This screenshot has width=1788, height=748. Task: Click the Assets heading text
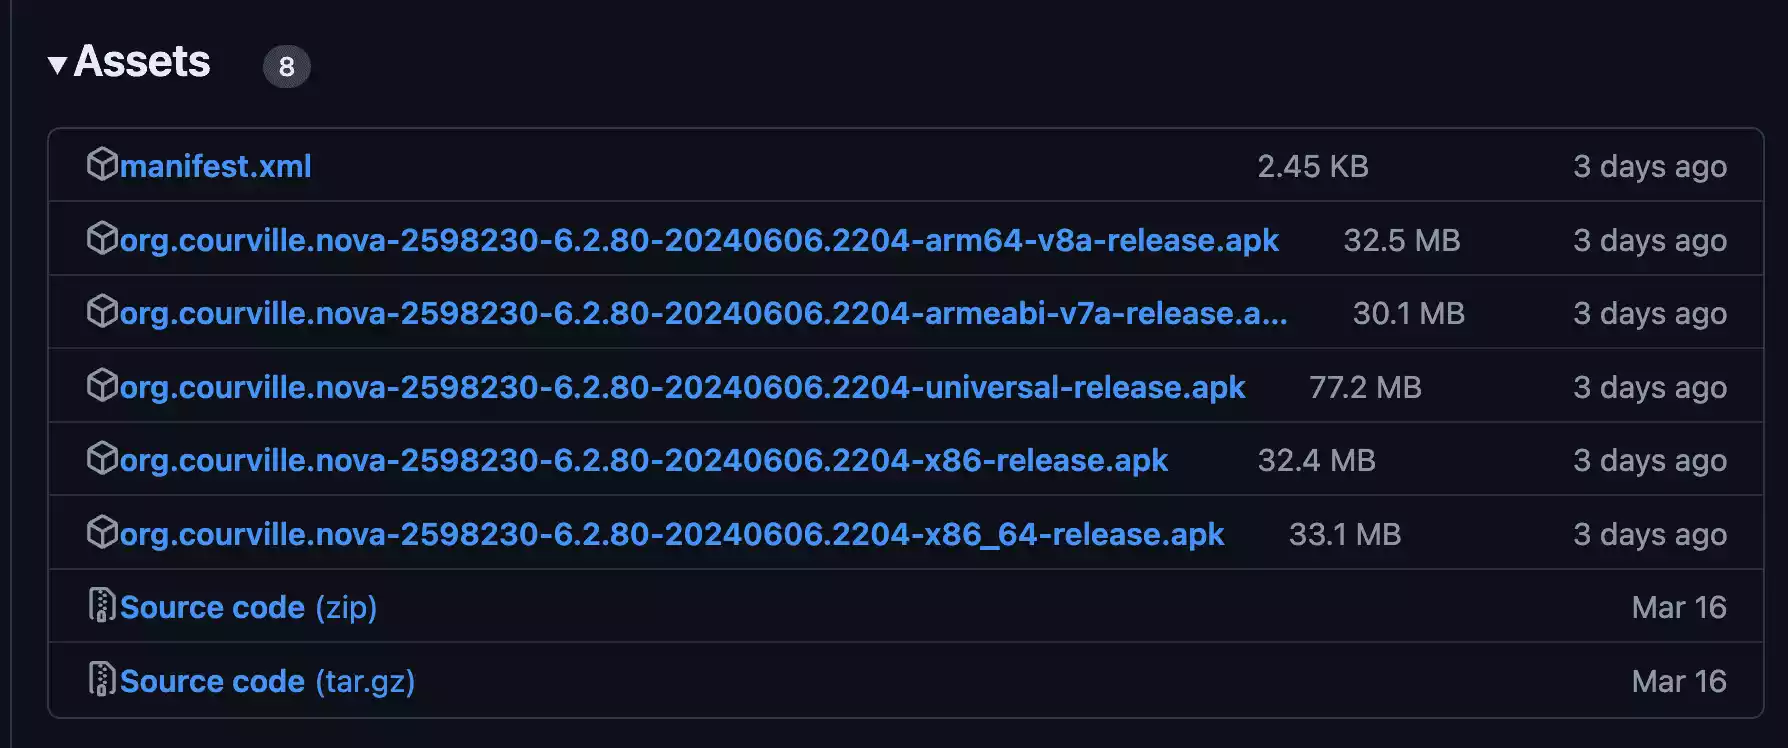(x=142, y=62)
